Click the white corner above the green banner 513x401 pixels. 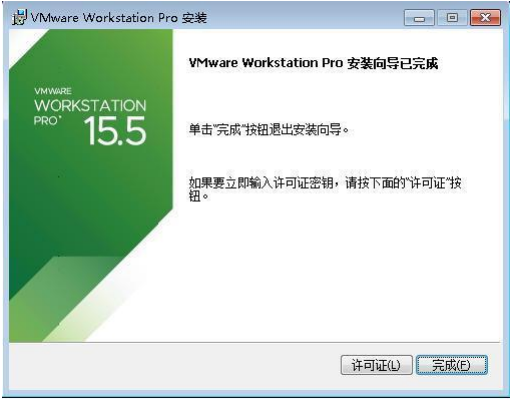[x=23, y=42]
